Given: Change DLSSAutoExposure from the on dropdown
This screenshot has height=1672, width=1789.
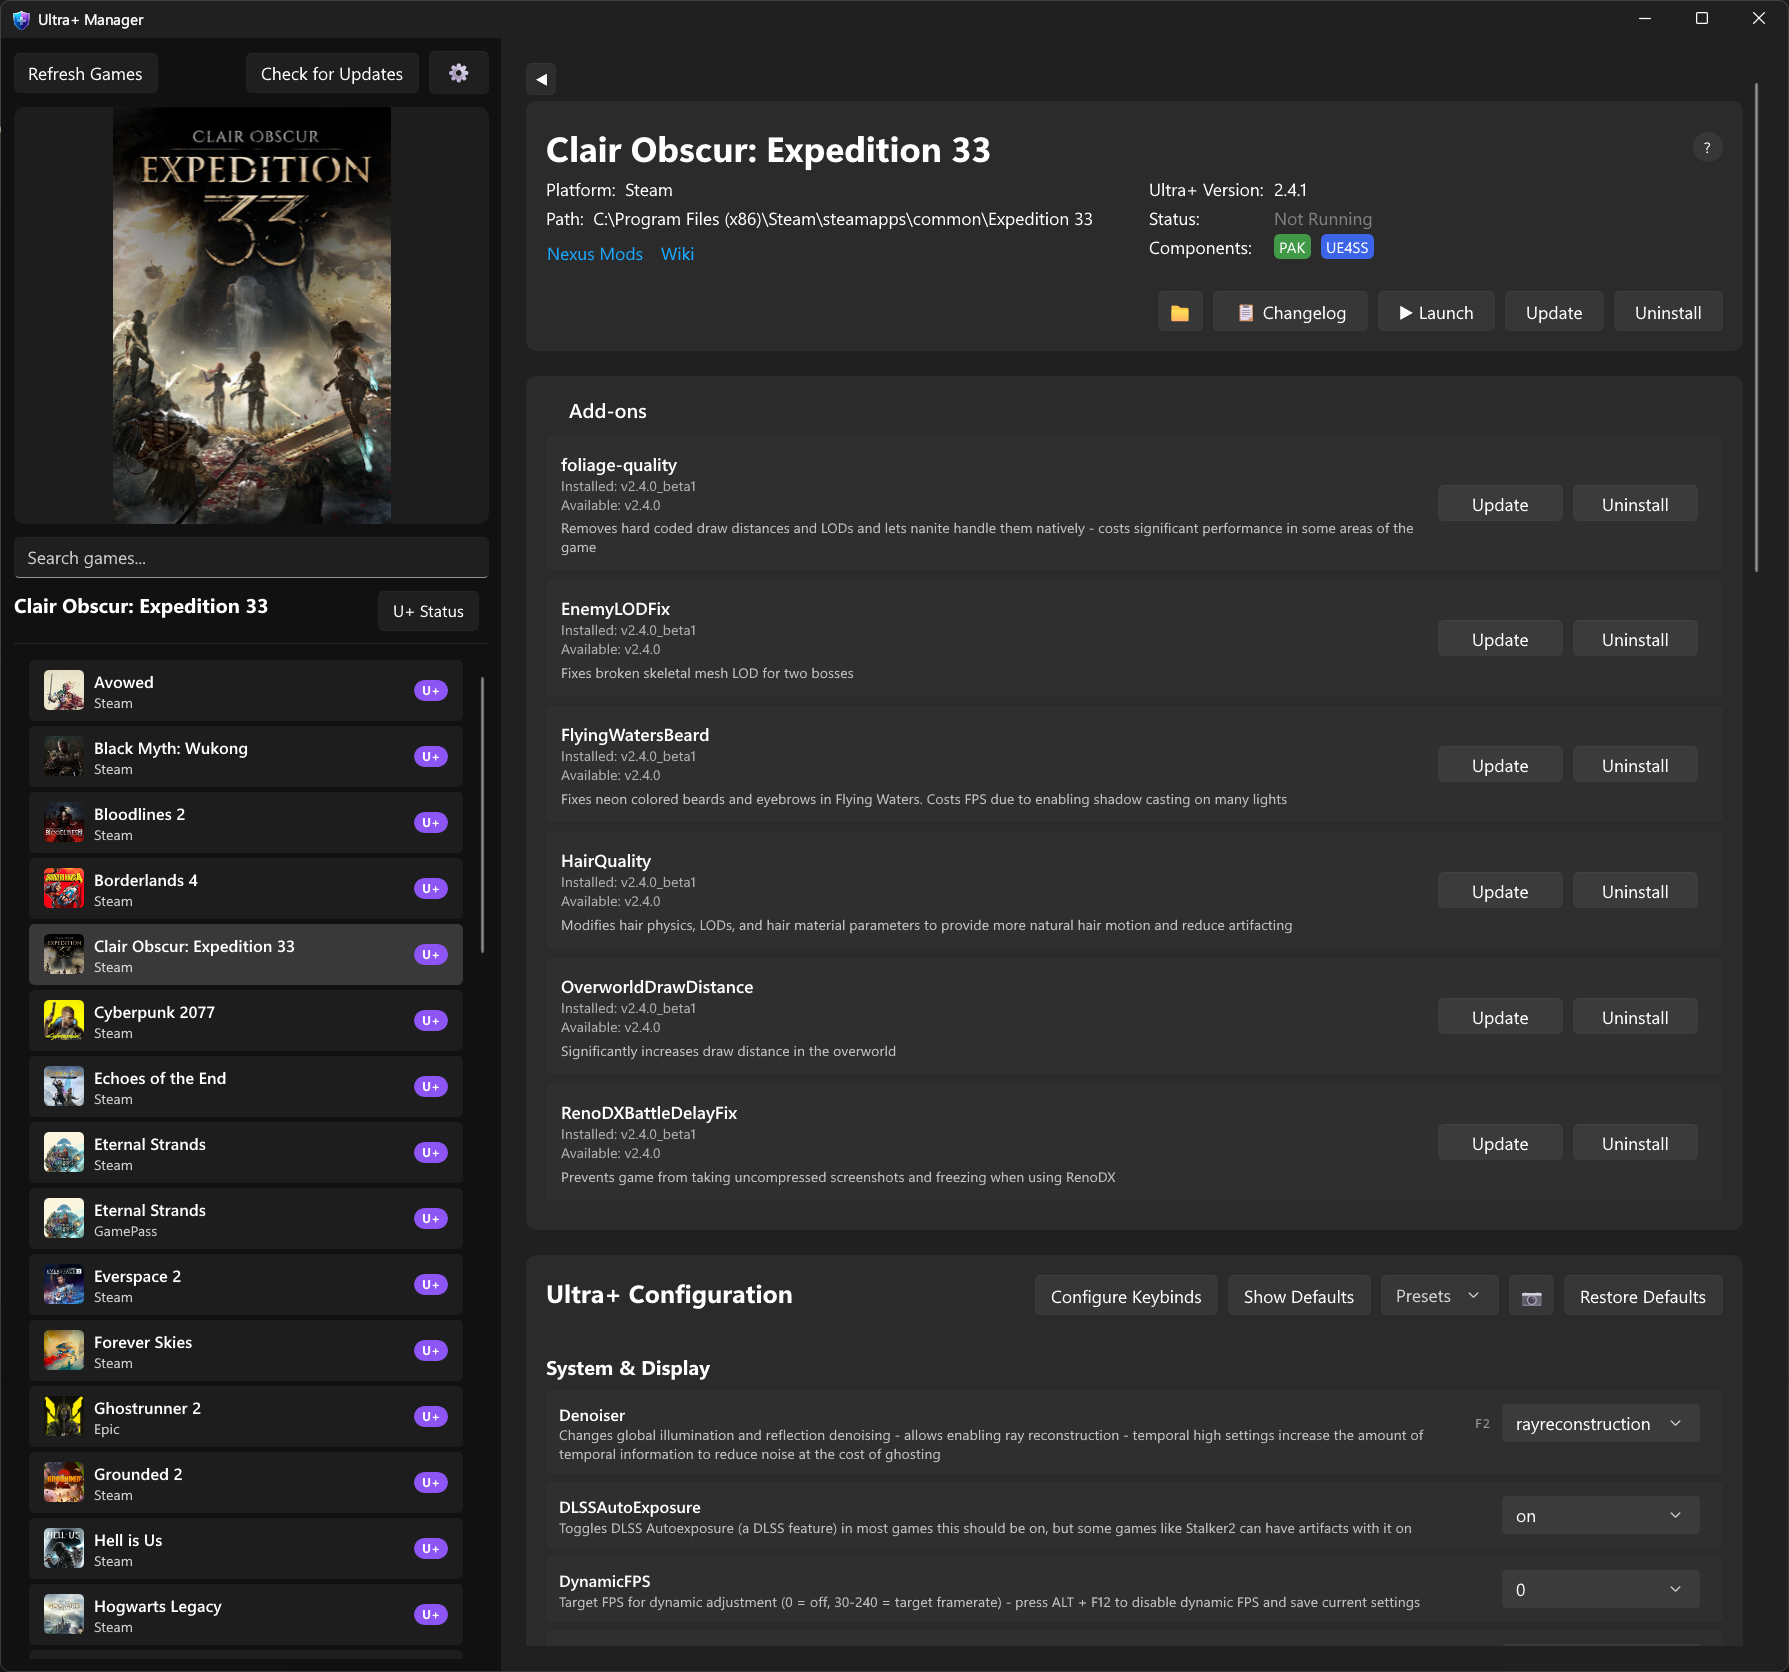Looking at the screenshot, I should click(1598, 1515).
